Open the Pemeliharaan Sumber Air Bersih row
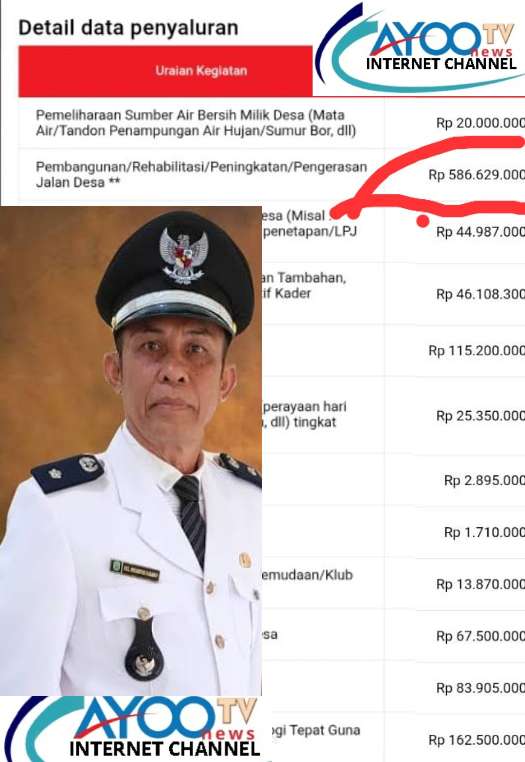The width and height of the screenshot is (525, 762). point(196,122)
